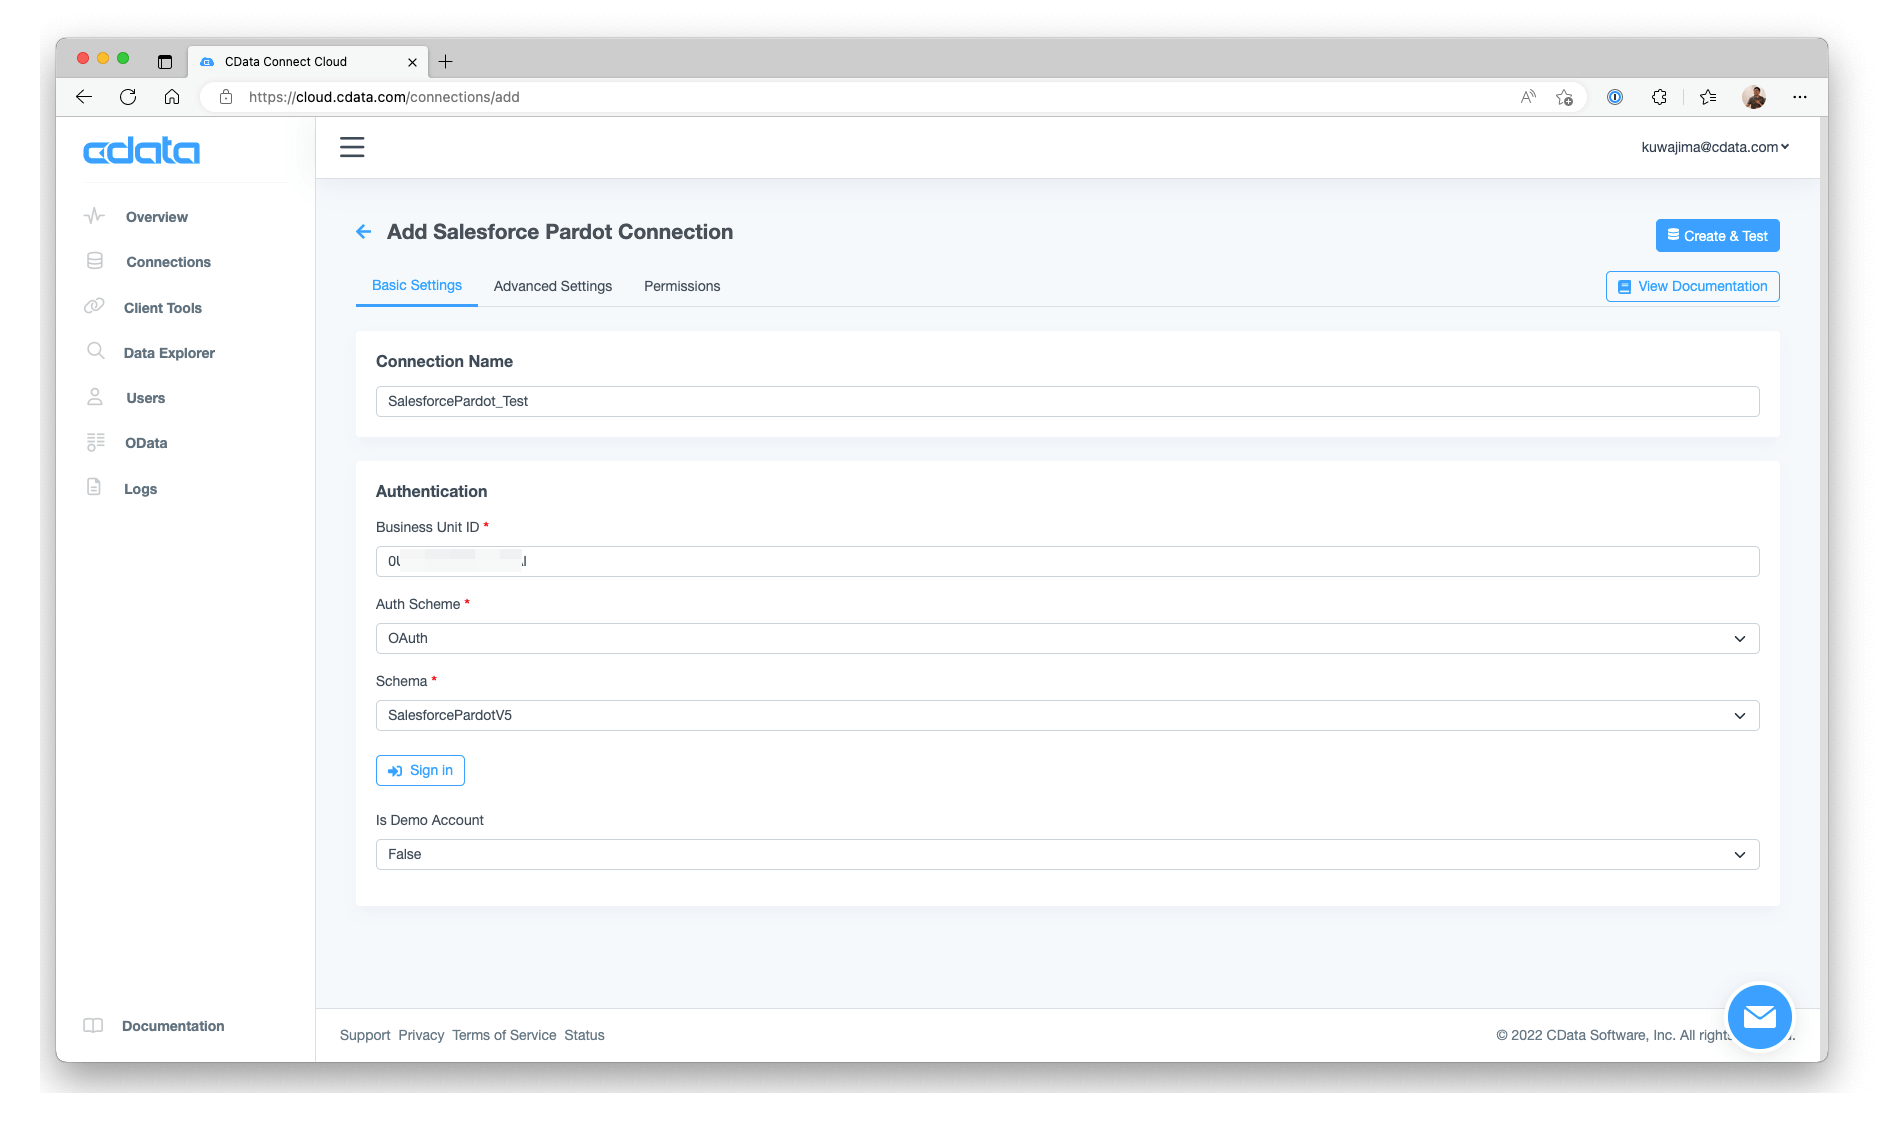1884x1136 pixels.
Task: Click the site lock icon in address bar
Action: click(226, 97)
